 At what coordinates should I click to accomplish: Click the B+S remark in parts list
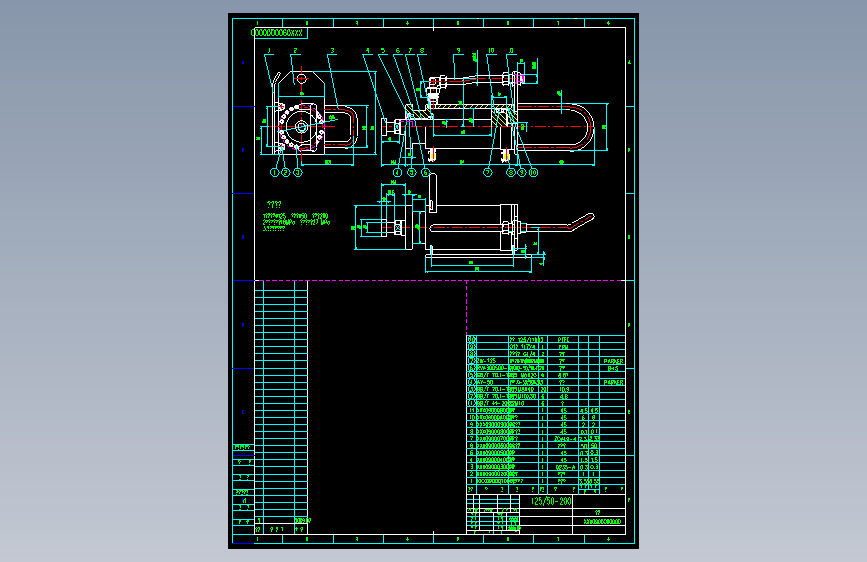tap(613, 368)
